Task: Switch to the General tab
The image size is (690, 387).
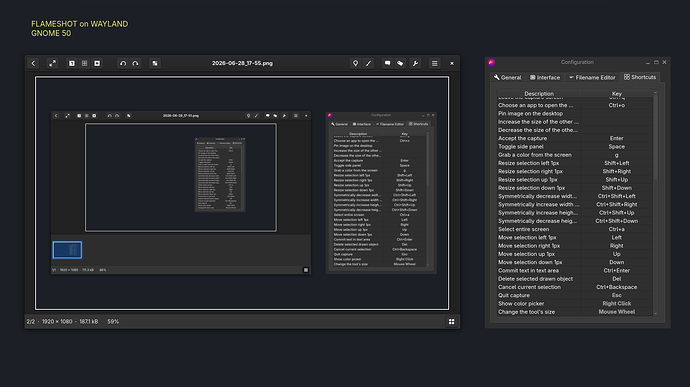Action: tap(507, 77)
